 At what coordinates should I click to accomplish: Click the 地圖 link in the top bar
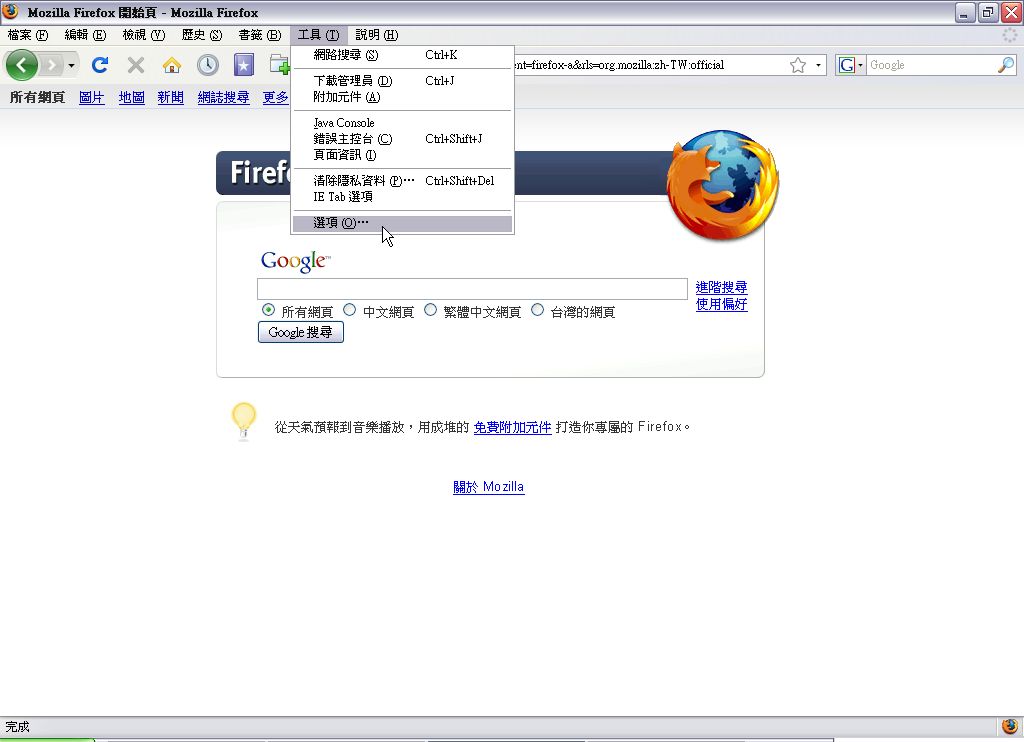[131, 97]
